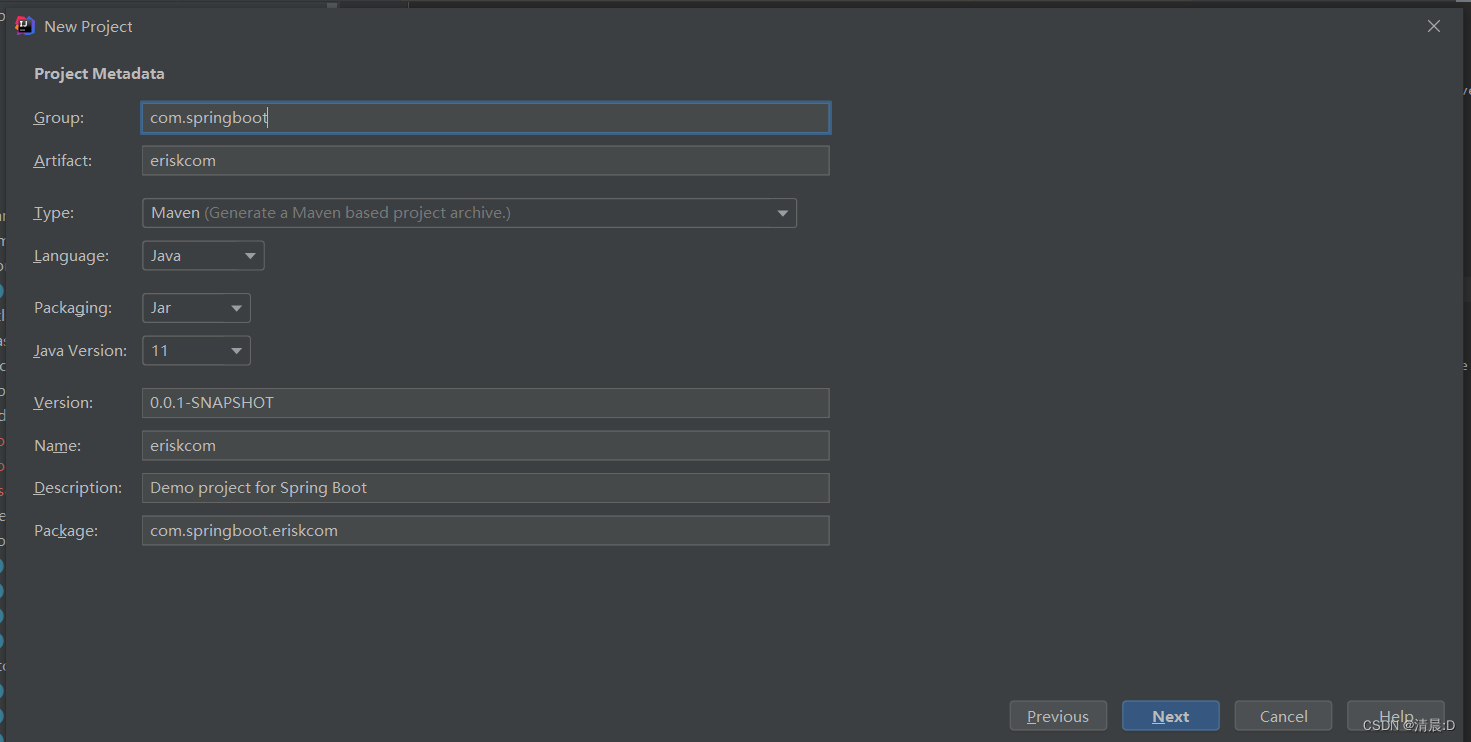The width and height of the screenshot is (1471, 742).
Task: Close the New Project dialog
Action: [x=1433, y=25]
